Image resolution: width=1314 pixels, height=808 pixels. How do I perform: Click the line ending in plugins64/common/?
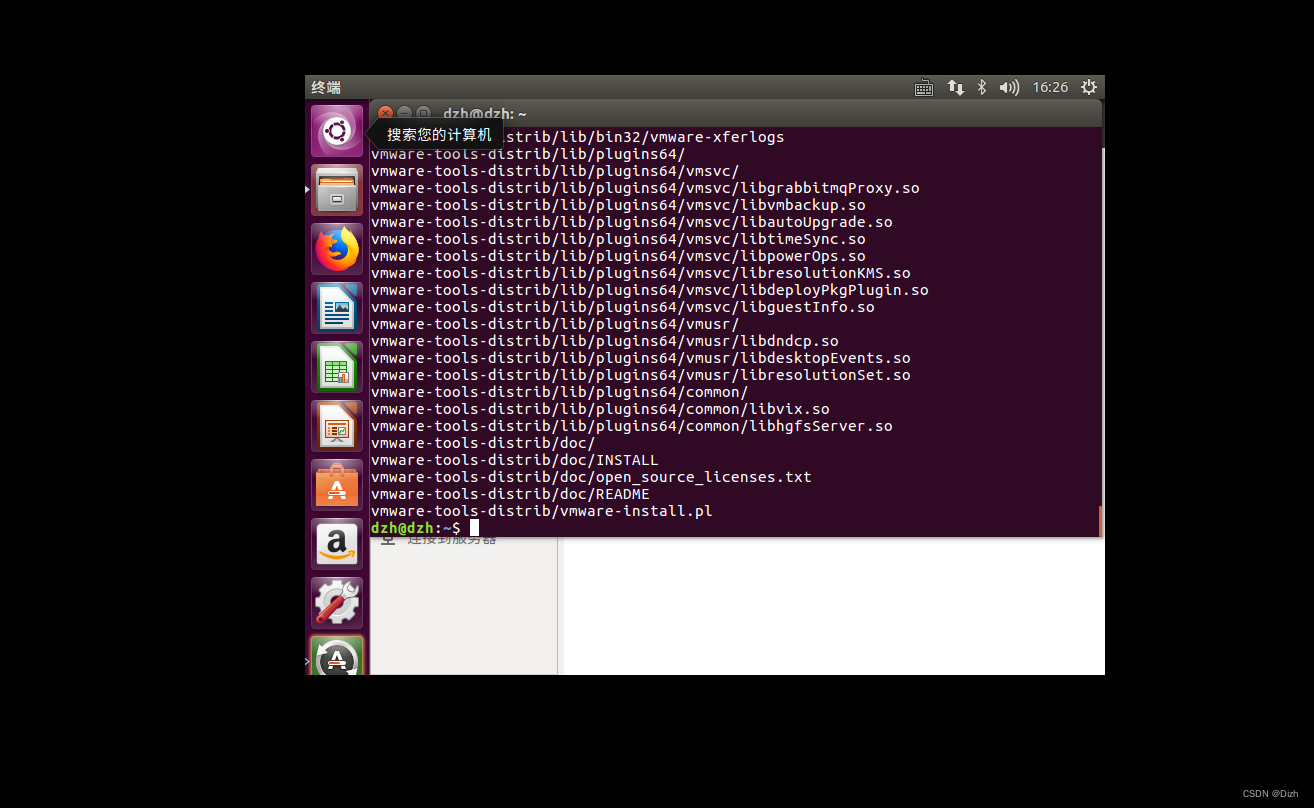point(560,392)
